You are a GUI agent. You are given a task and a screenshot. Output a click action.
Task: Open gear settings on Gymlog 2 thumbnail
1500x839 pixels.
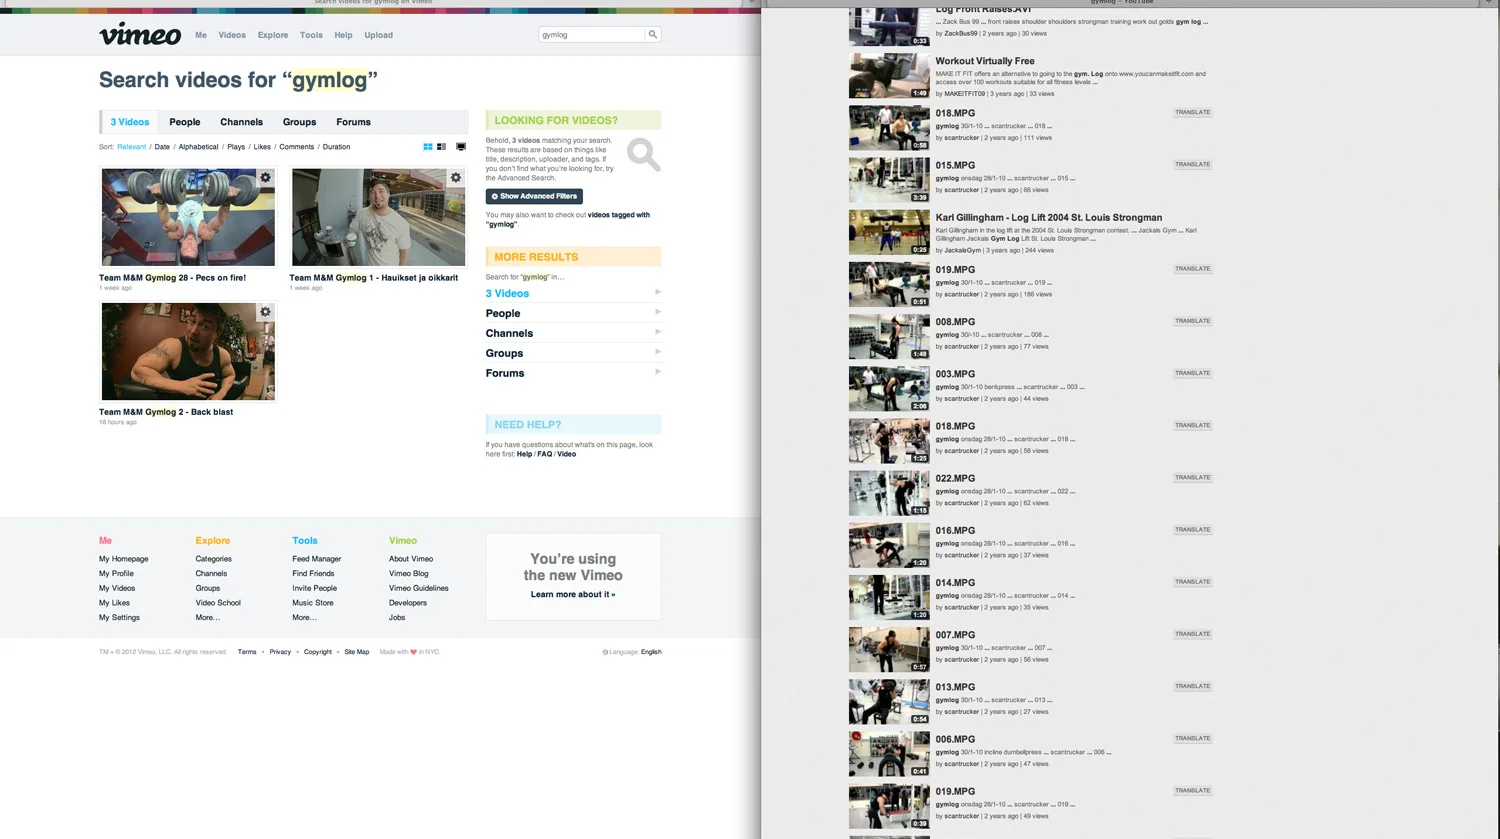pos(265,312)
